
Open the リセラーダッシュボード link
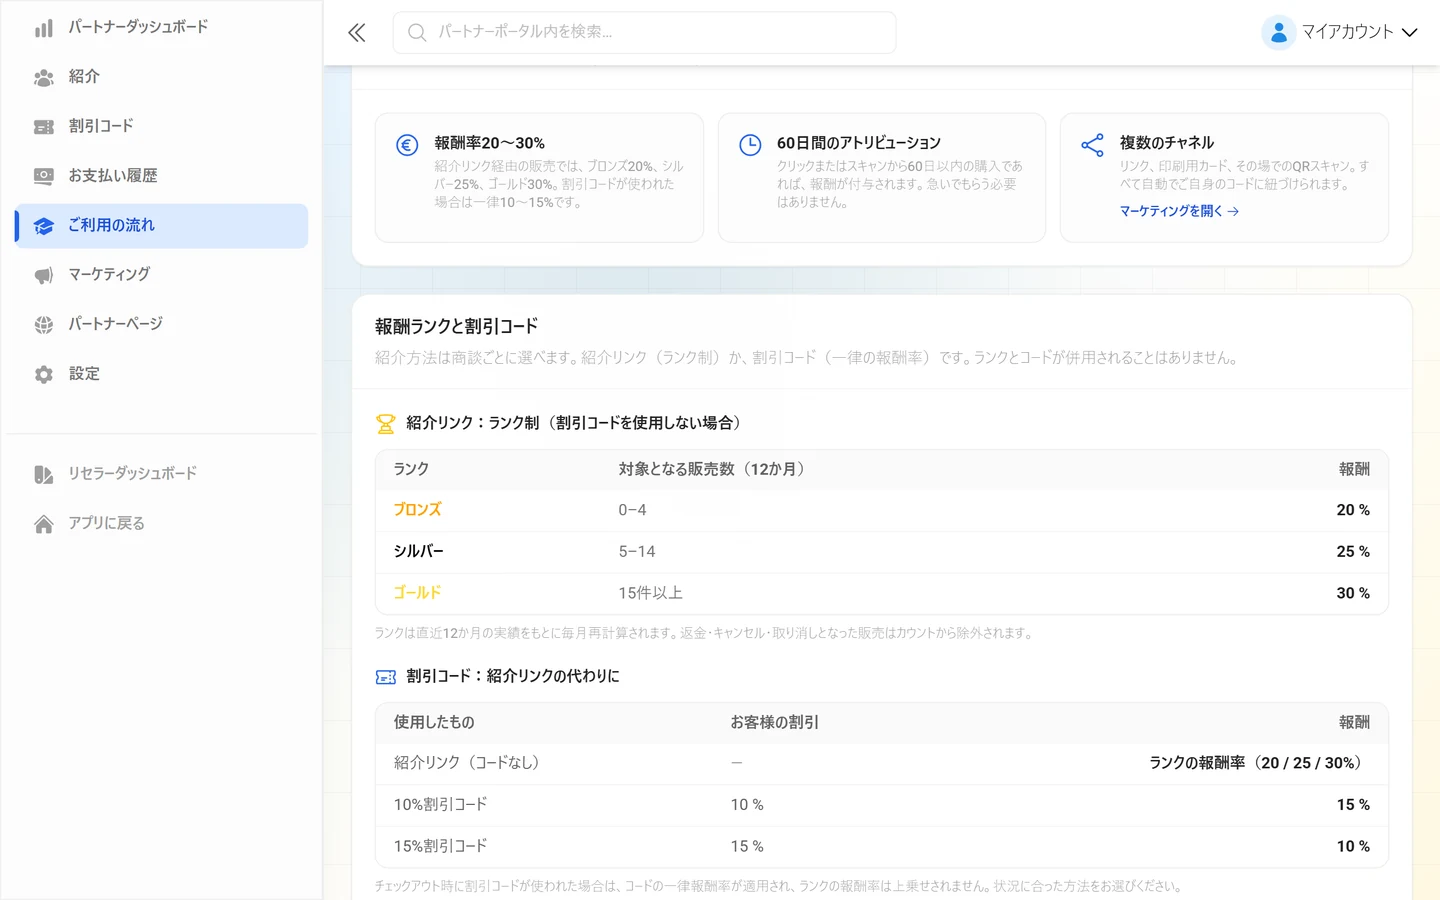pos(161,473)
